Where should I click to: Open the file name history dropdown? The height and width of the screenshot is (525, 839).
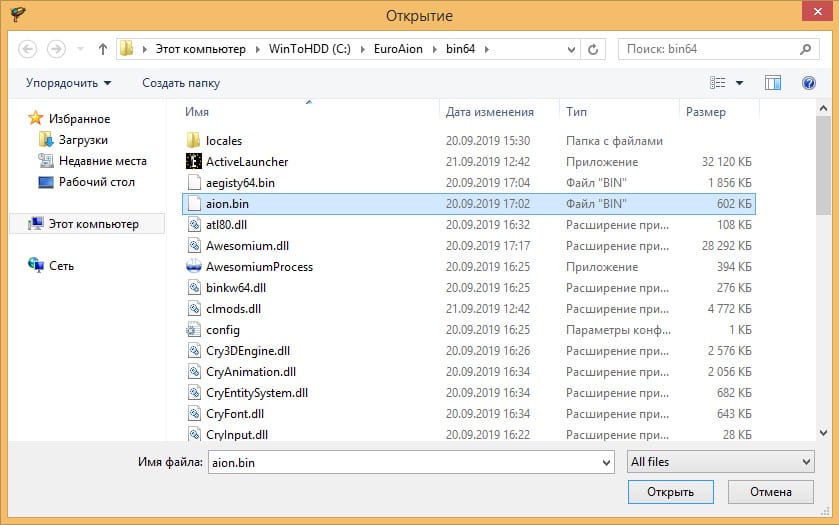point(605,462)
